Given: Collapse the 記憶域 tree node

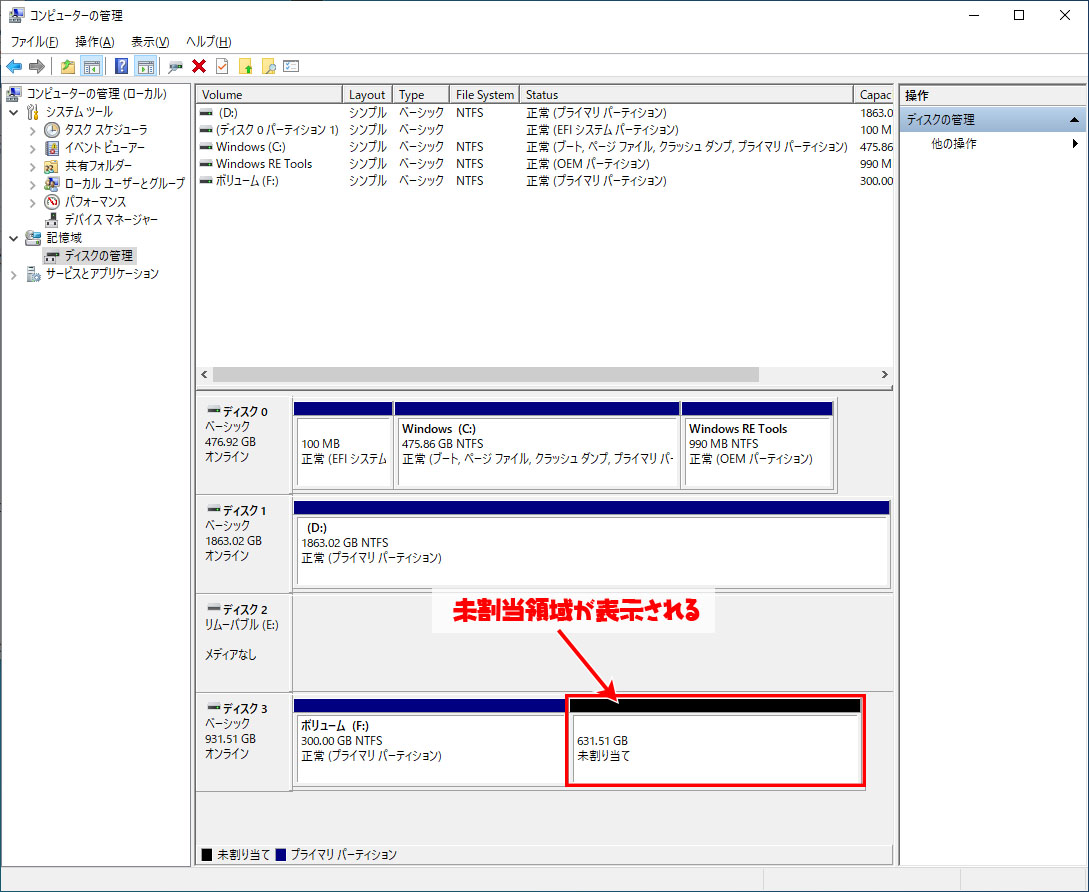Looking at the screenshot, I should coord(14,238).
